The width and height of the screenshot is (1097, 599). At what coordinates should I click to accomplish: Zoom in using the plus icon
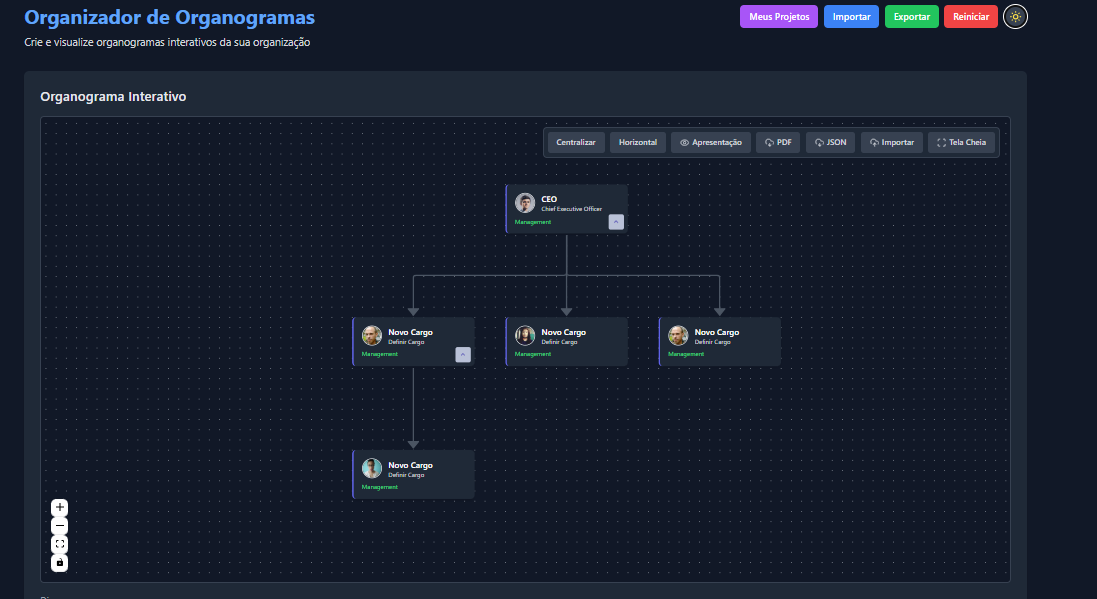(59, 507)
